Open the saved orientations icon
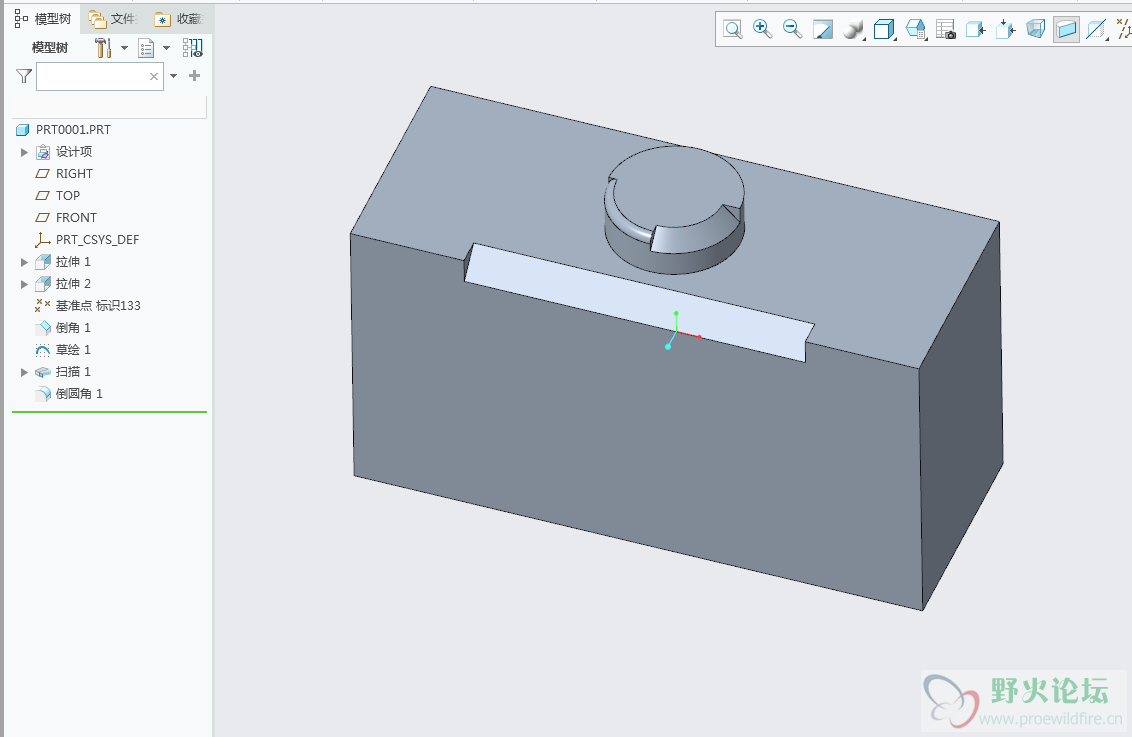1132x737 pixels. pyautogui.click(x=915, y=30)
